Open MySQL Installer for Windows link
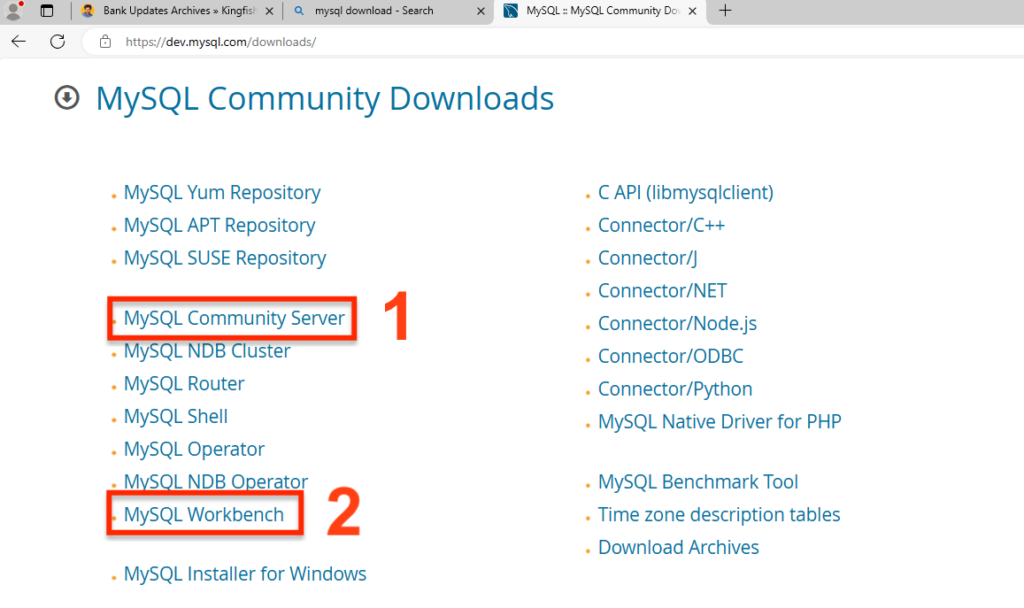Image resolution: width=1024 pixels, height=608 pixels. 245,573
